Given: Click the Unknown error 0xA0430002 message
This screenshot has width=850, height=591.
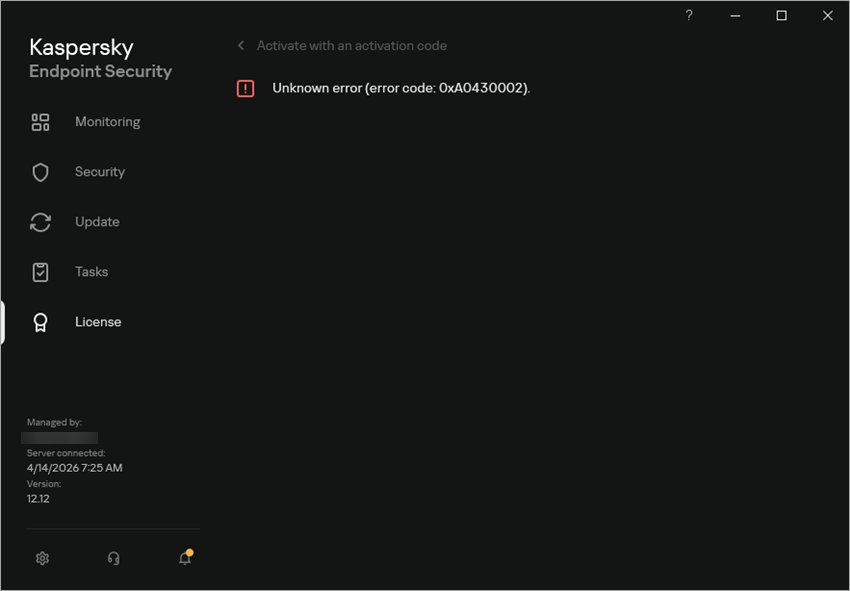Looking at the screenshot, I should pyautogui.click(x=401, y=88).
